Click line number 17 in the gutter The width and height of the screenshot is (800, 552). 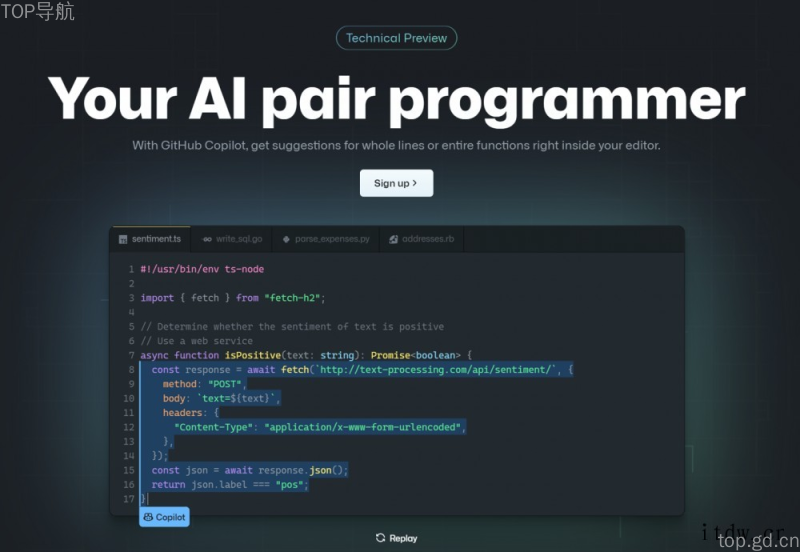129,498
